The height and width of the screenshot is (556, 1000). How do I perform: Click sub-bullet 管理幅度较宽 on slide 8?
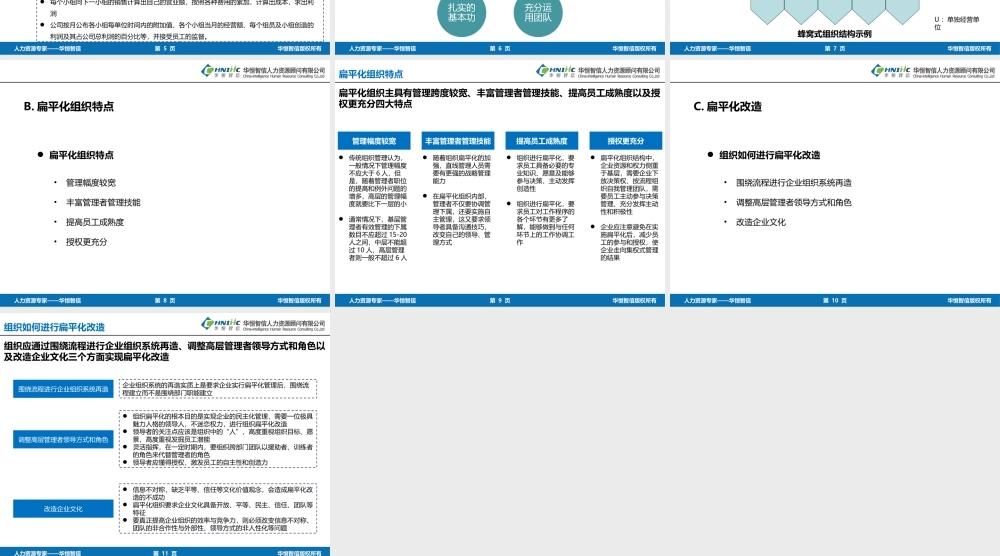pyautogui.click(x=91, y=182)
